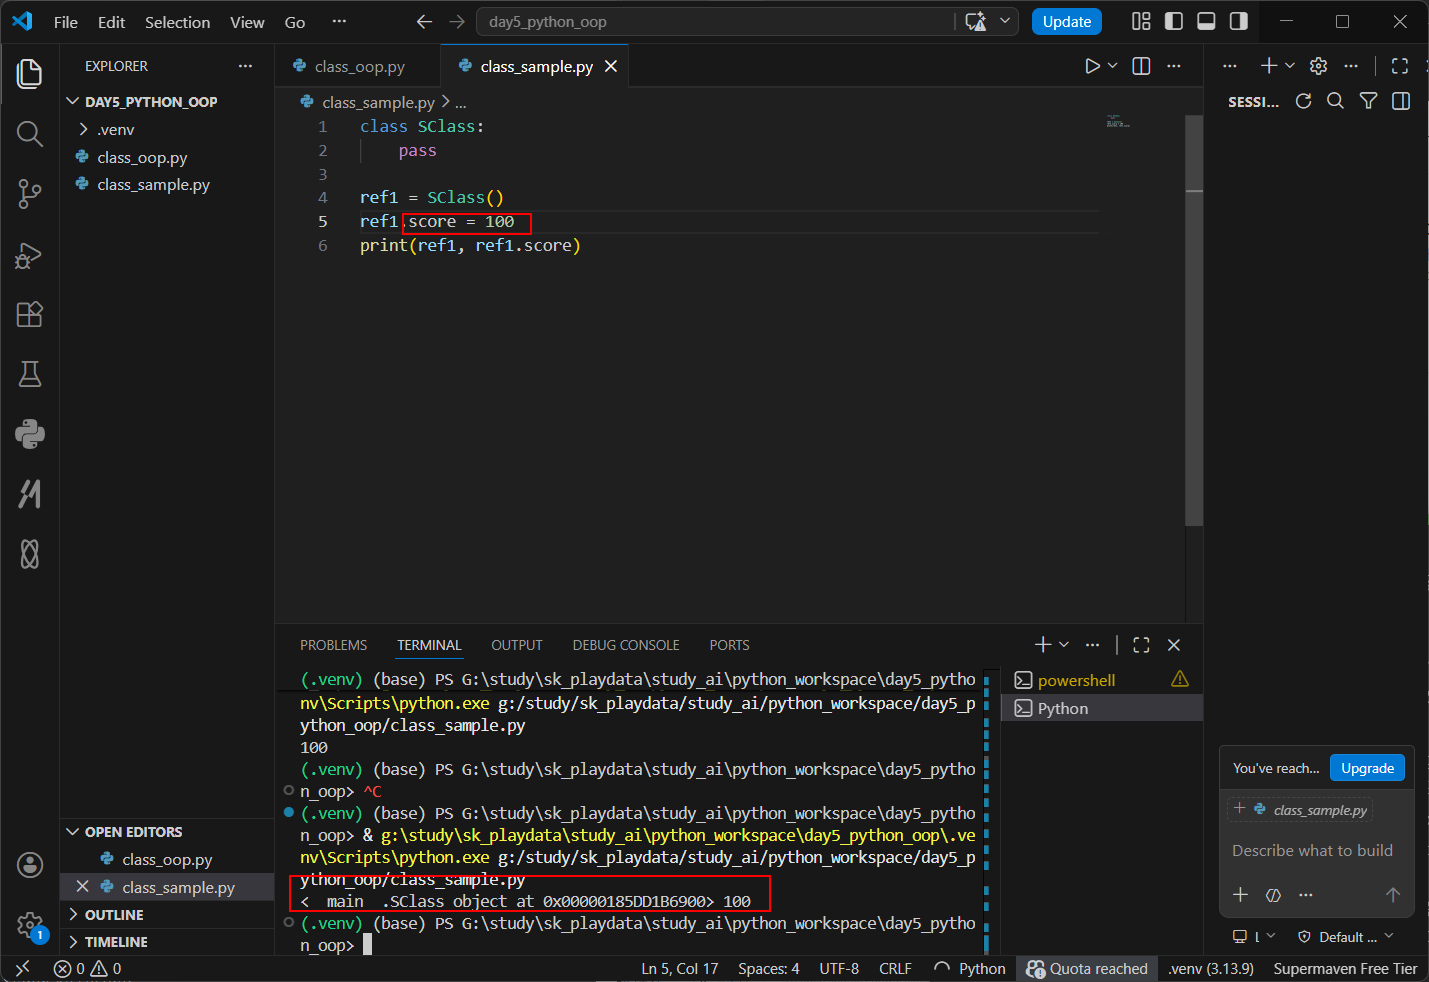The width and height of the screenshot is (1429, 982).
Task: Open the View menu
Action: point(247,22)
